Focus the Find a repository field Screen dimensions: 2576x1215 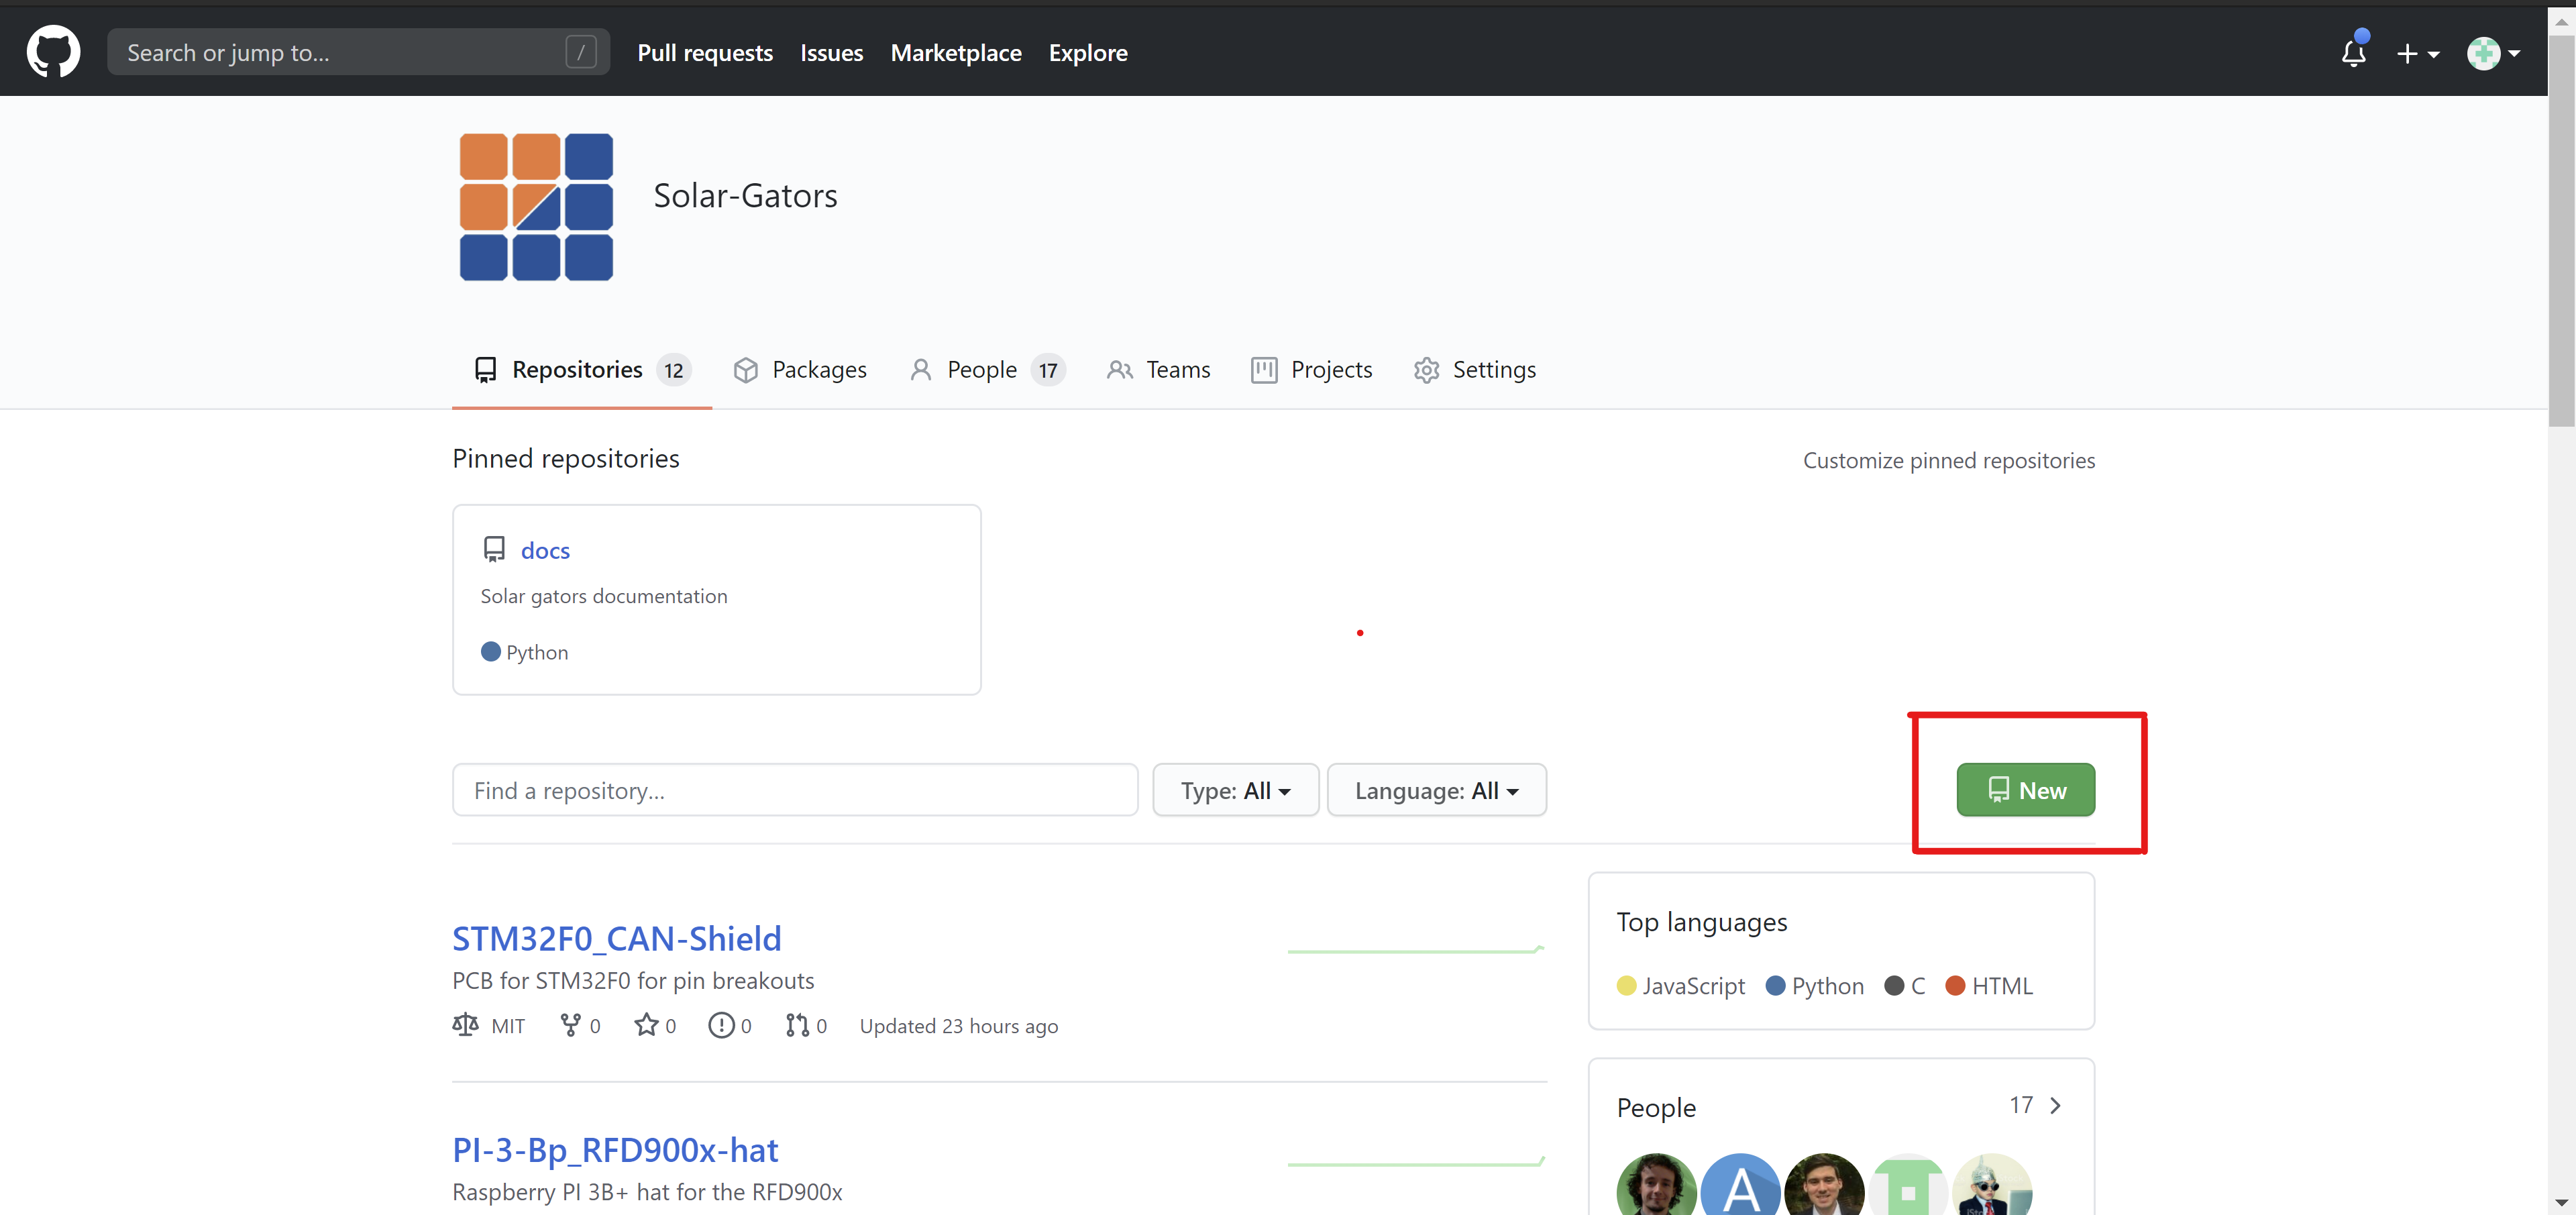click(x=795, y=790)
